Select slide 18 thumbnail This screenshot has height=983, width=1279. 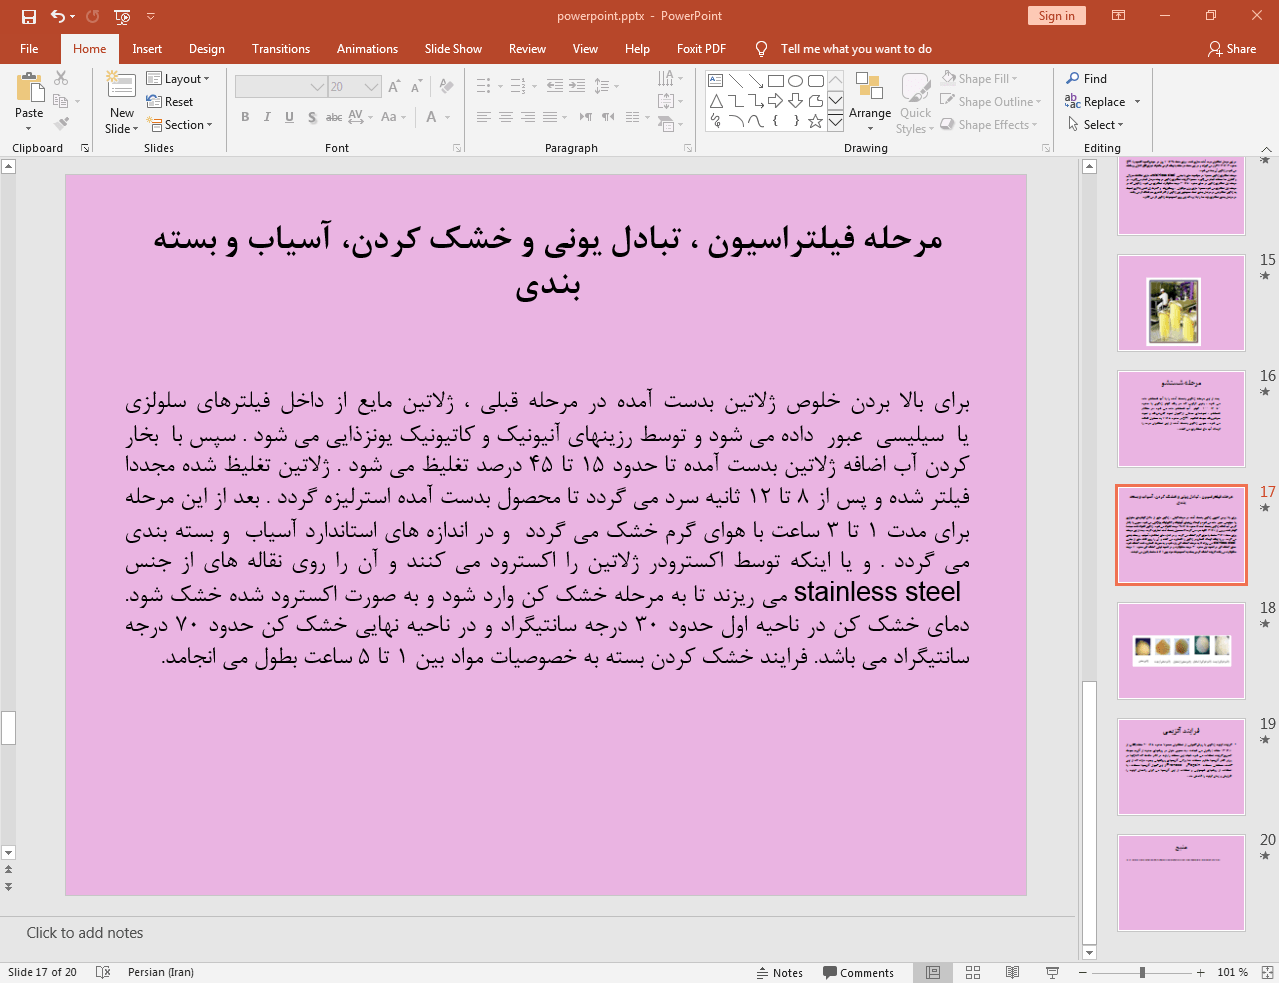[1181, 651]
